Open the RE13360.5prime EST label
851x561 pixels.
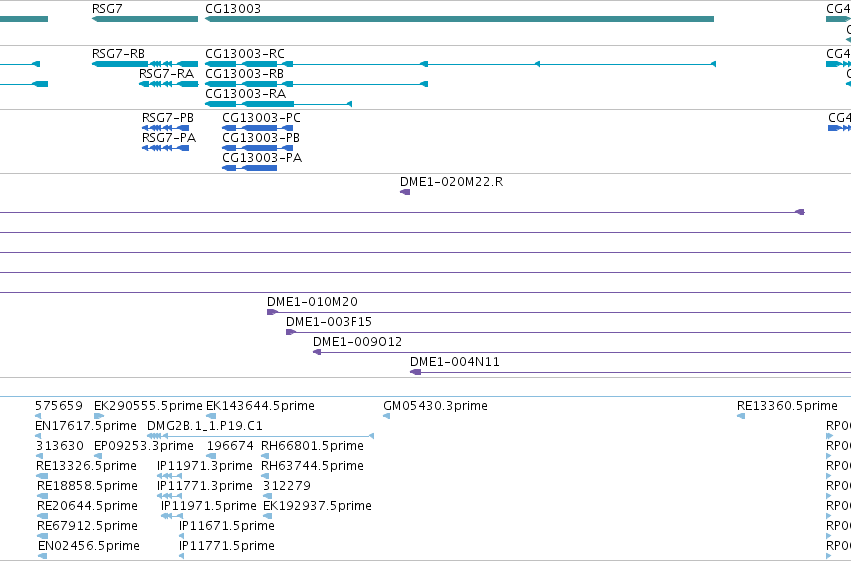pyautogui.click(x=787, y=406)
